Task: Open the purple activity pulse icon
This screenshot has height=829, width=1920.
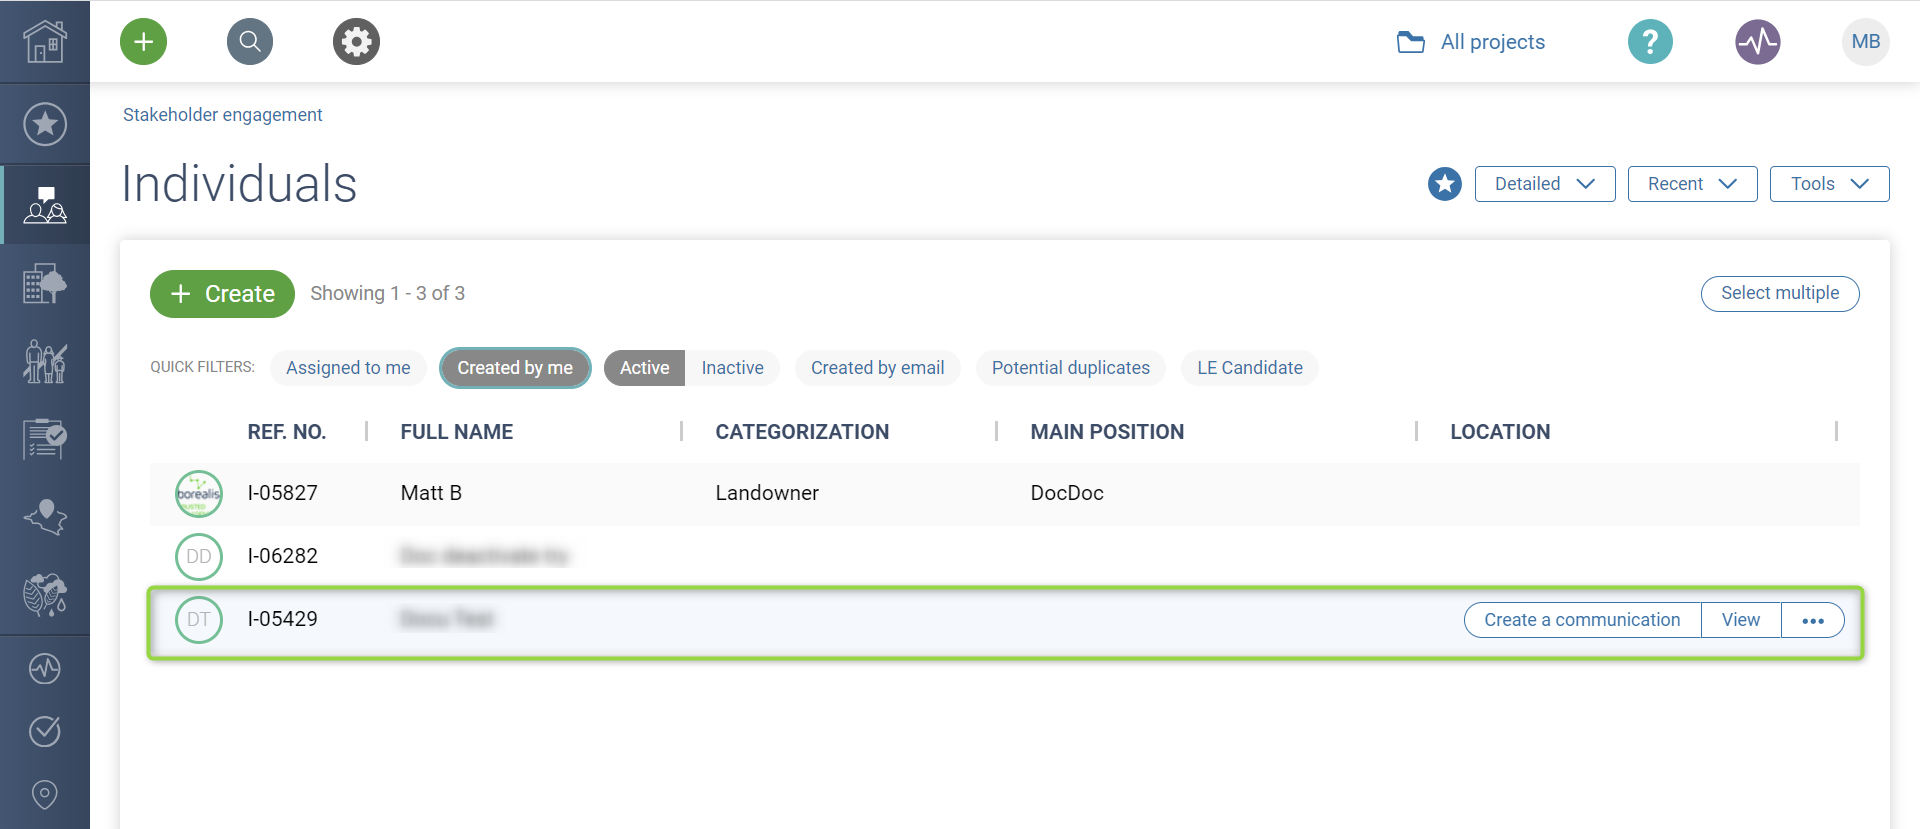Action: pos(1757,42)
